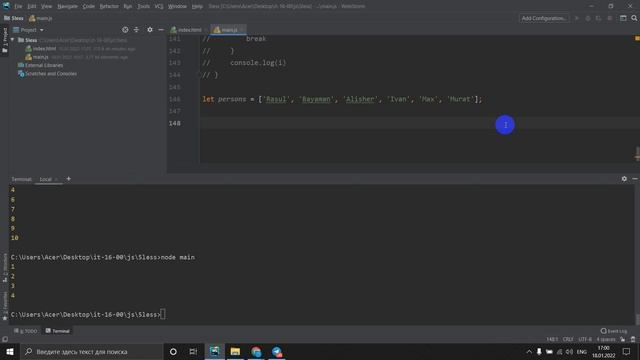Open Terminal panel settings gear
The width and height of the screenshot is (640, 360).
coord(624,179)
